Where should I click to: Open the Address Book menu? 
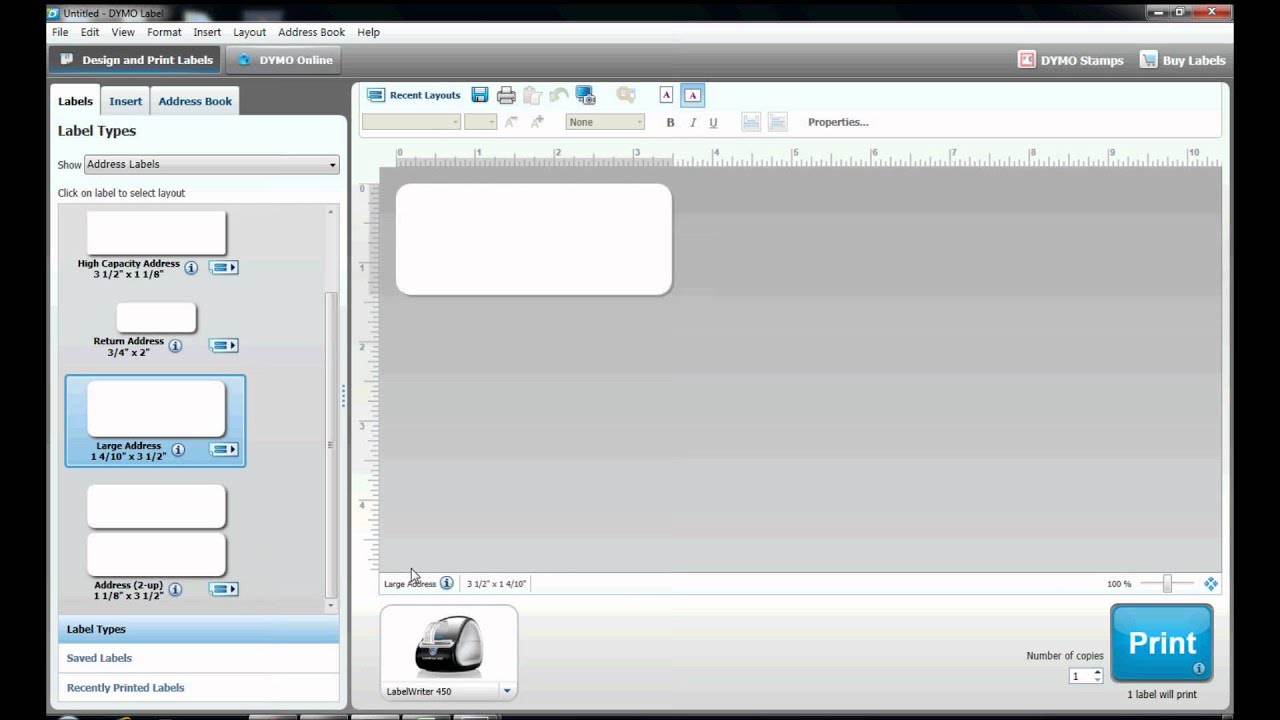pyautogui.click(x=312, y=32)
